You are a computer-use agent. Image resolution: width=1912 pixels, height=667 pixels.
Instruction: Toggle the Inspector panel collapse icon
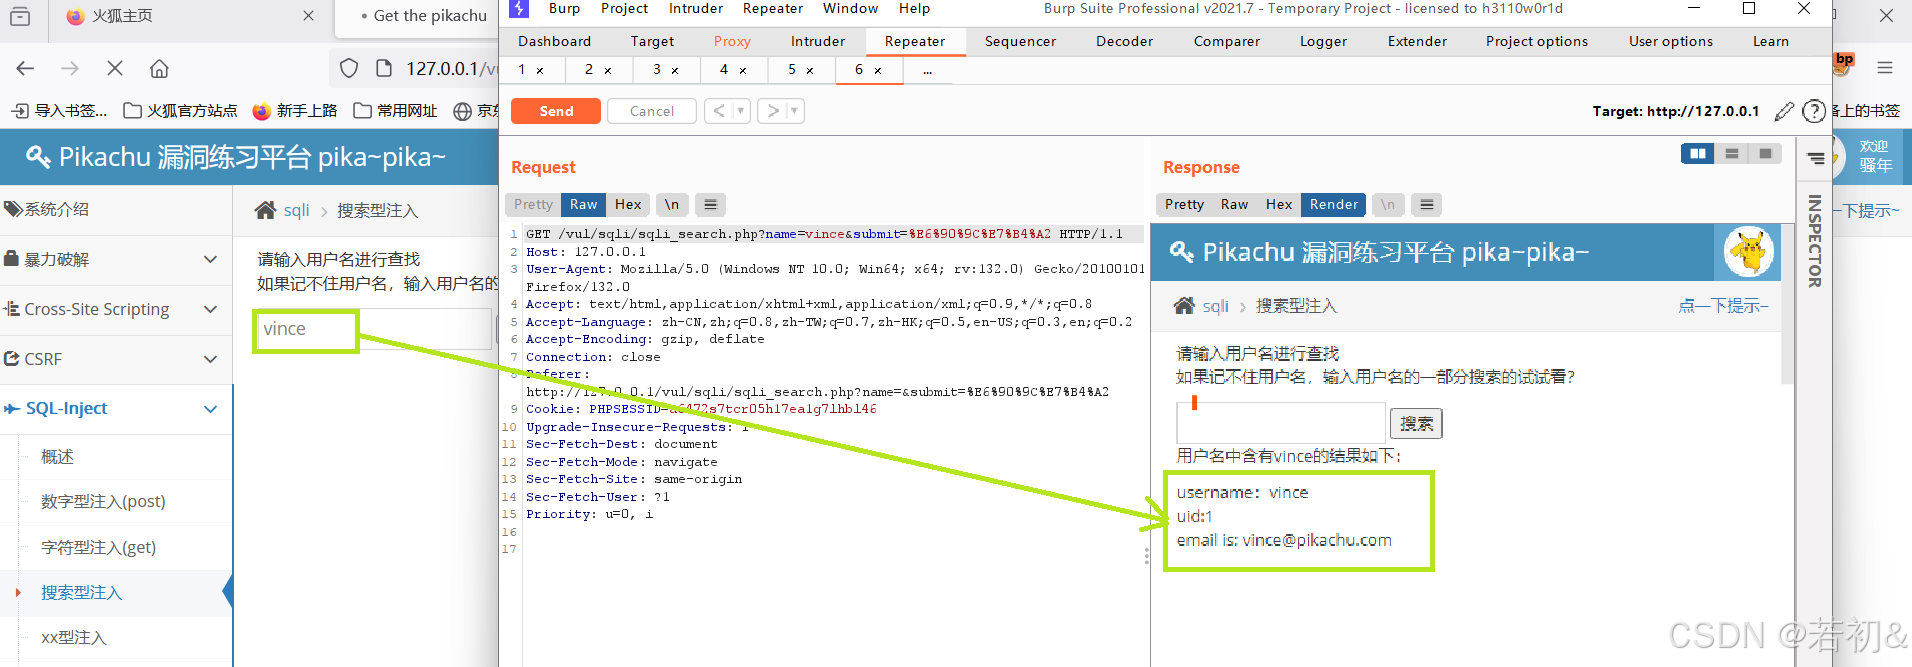coord(1816,158)
